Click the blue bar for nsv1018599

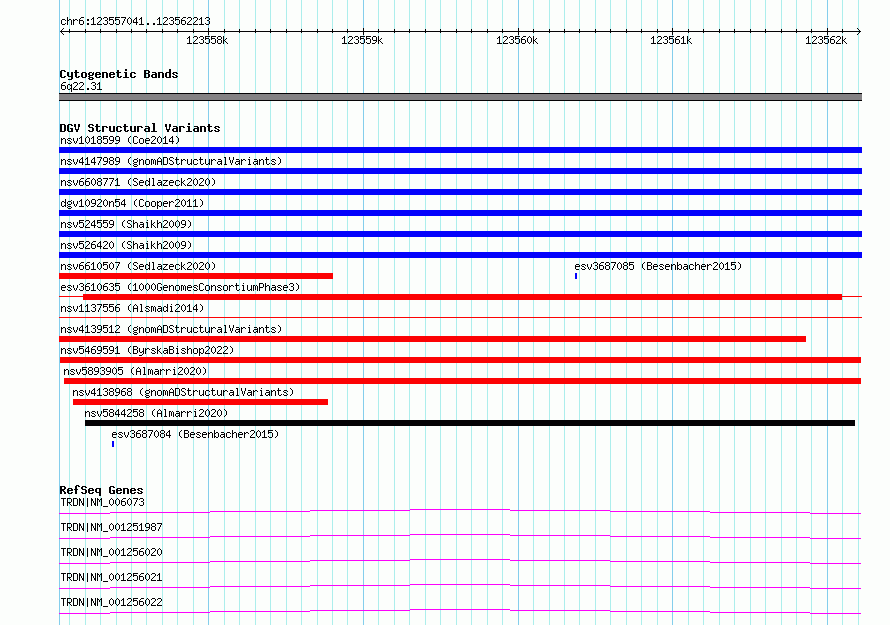[x=460, y=150]
